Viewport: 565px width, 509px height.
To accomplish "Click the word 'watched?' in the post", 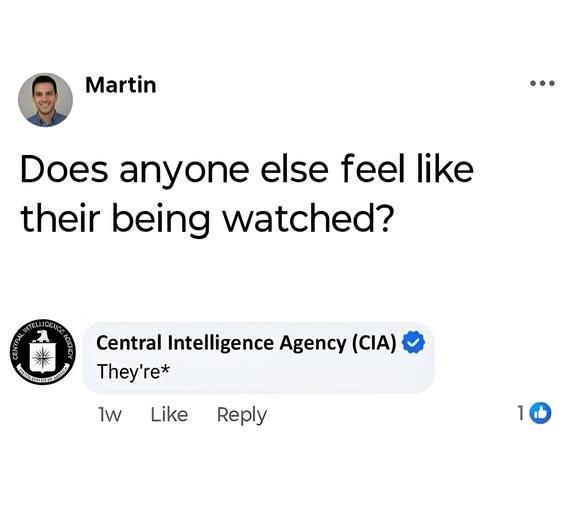I will pos(307,218).
